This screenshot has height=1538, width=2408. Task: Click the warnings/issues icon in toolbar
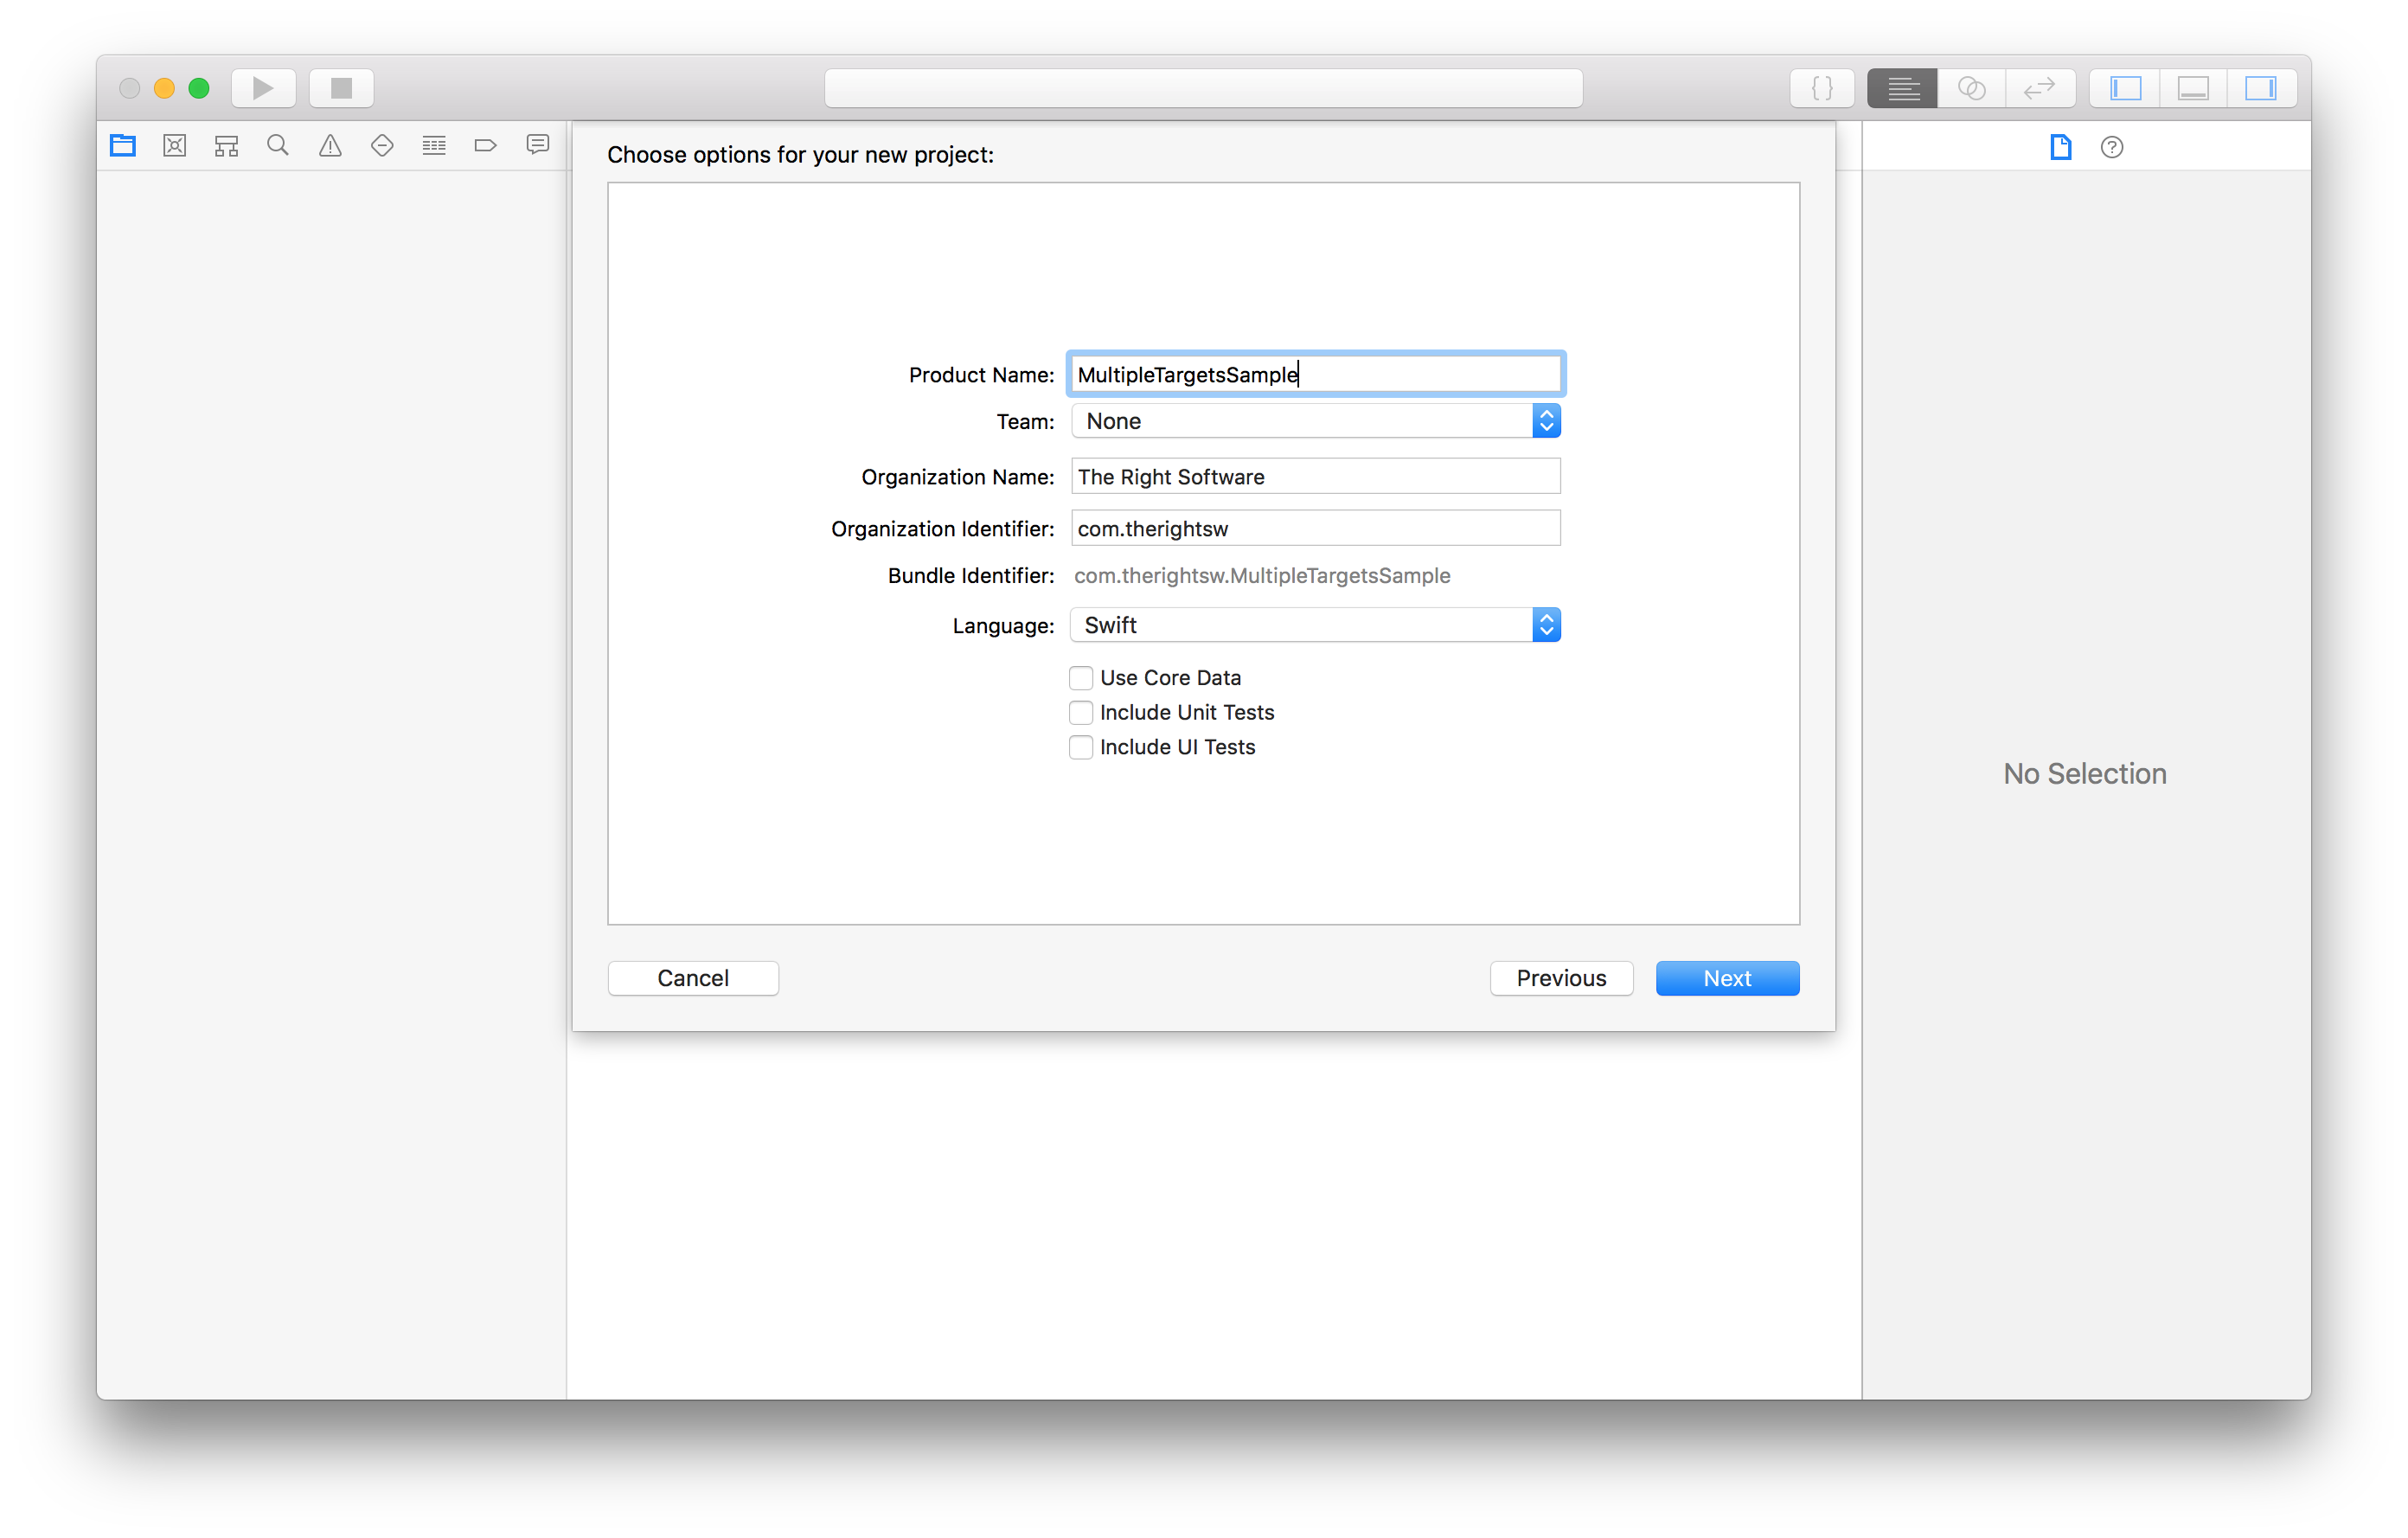330,144
